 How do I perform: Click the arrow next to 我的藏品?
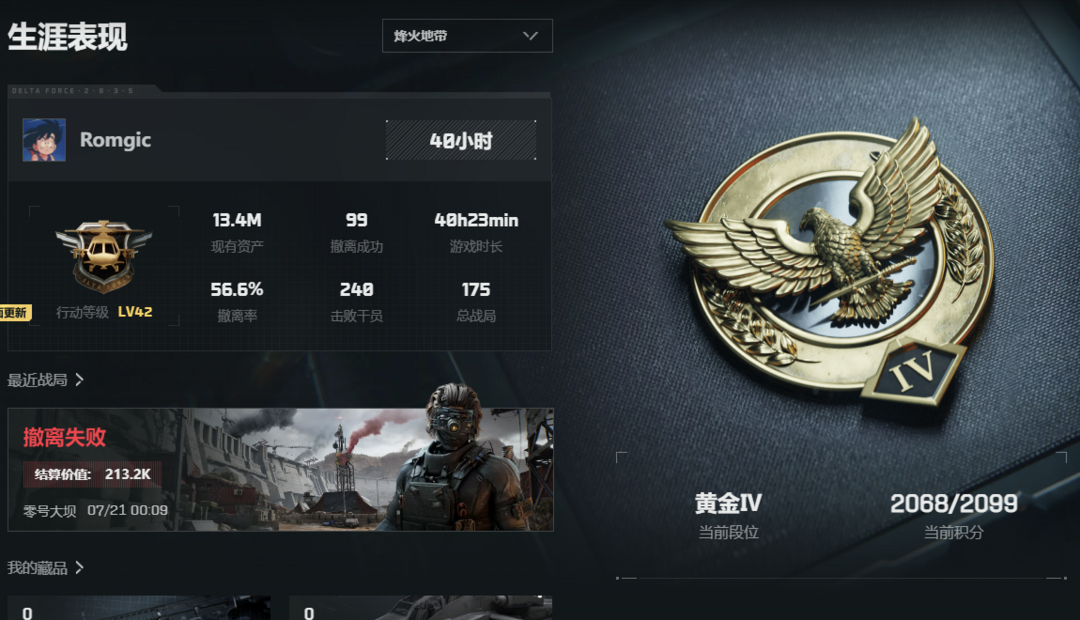pyautogui.click(x=79, y=568)
